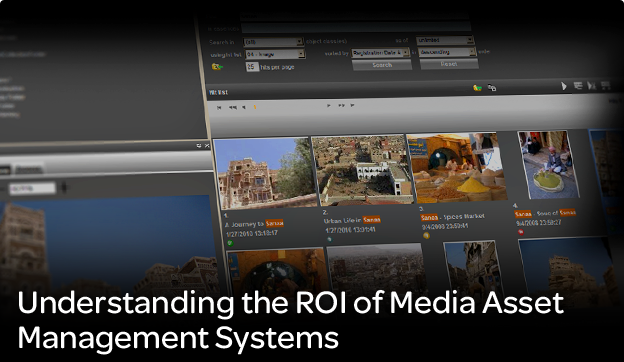Open the 'Search in' (all) dropdown

tap(274, 42)
